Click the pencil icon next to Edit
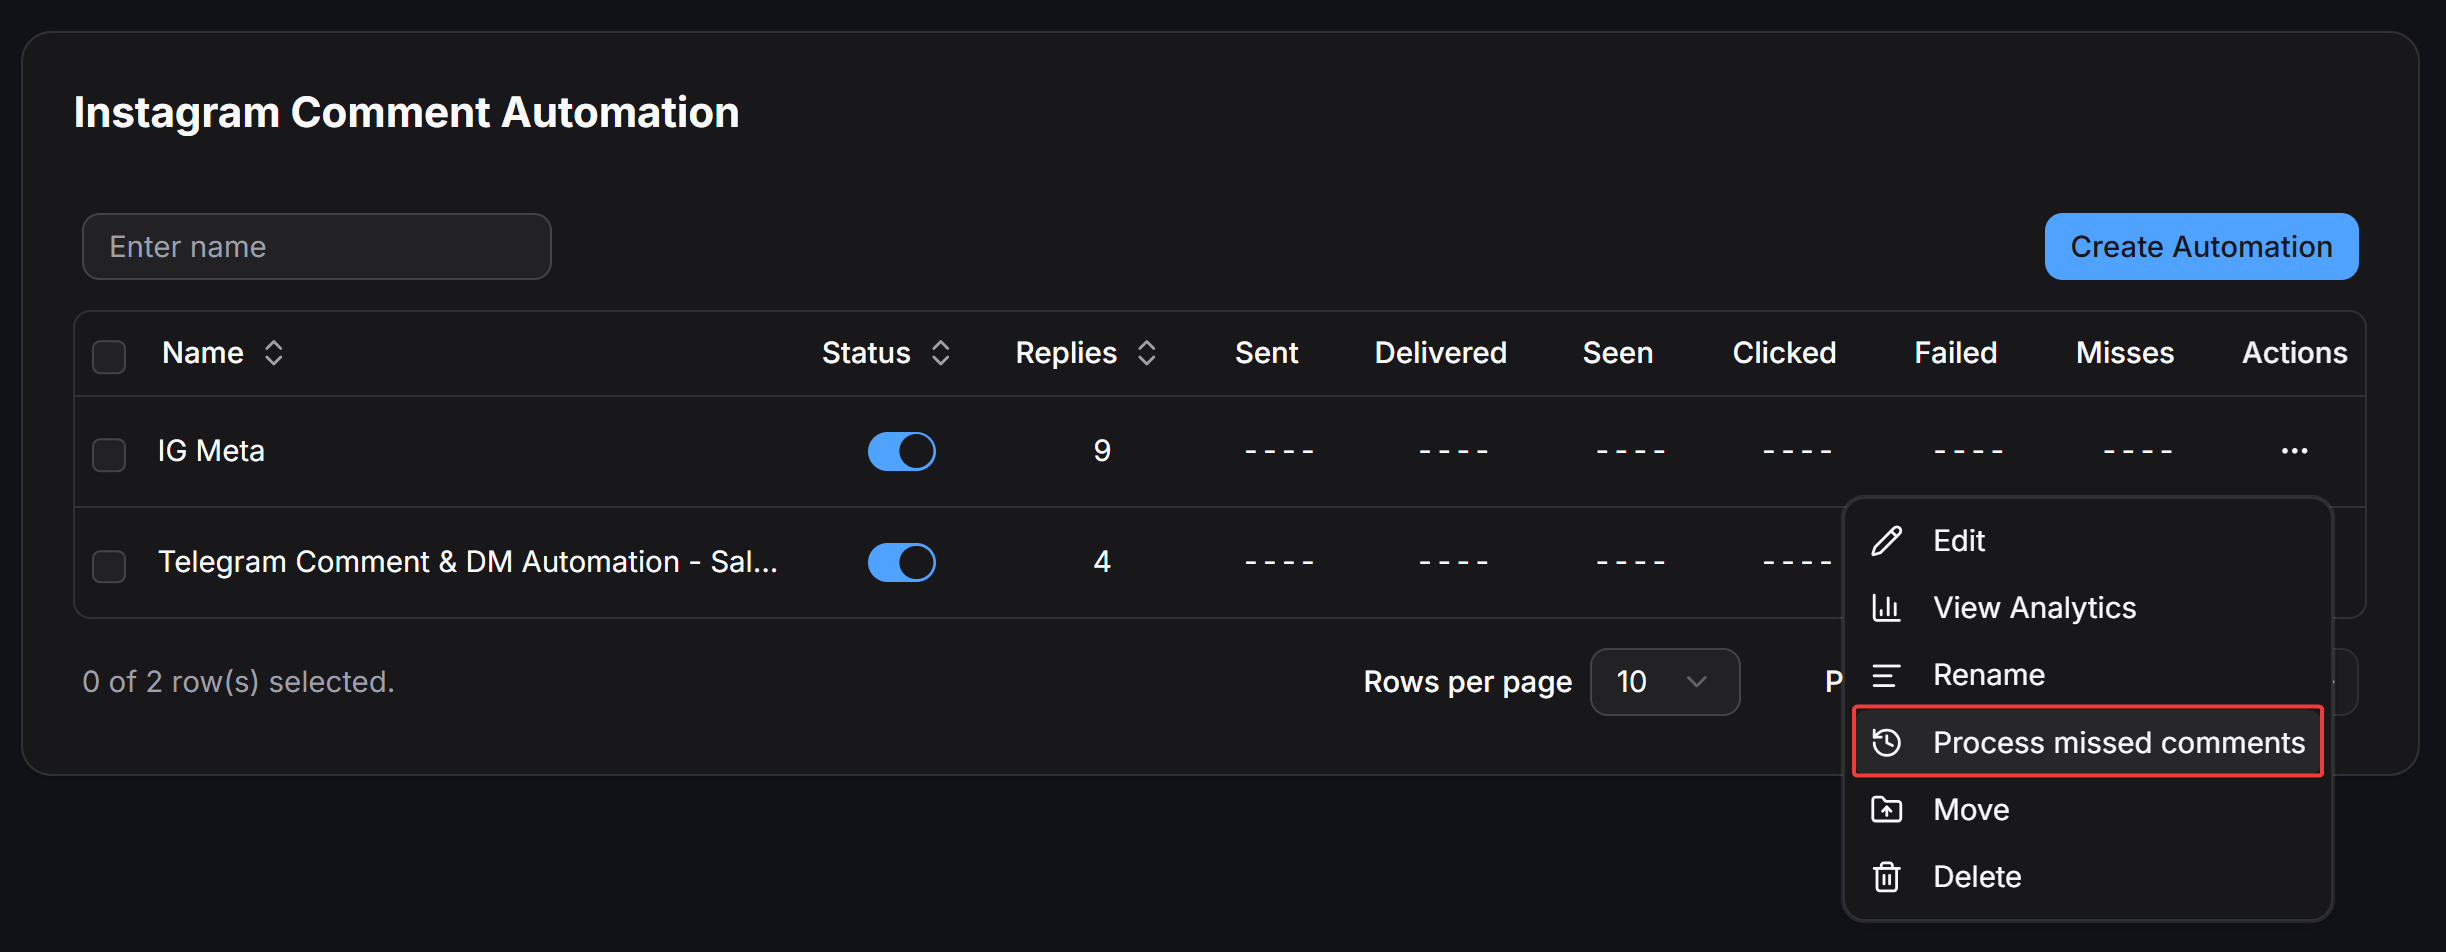The image size is (2446, 952). 1886,541
